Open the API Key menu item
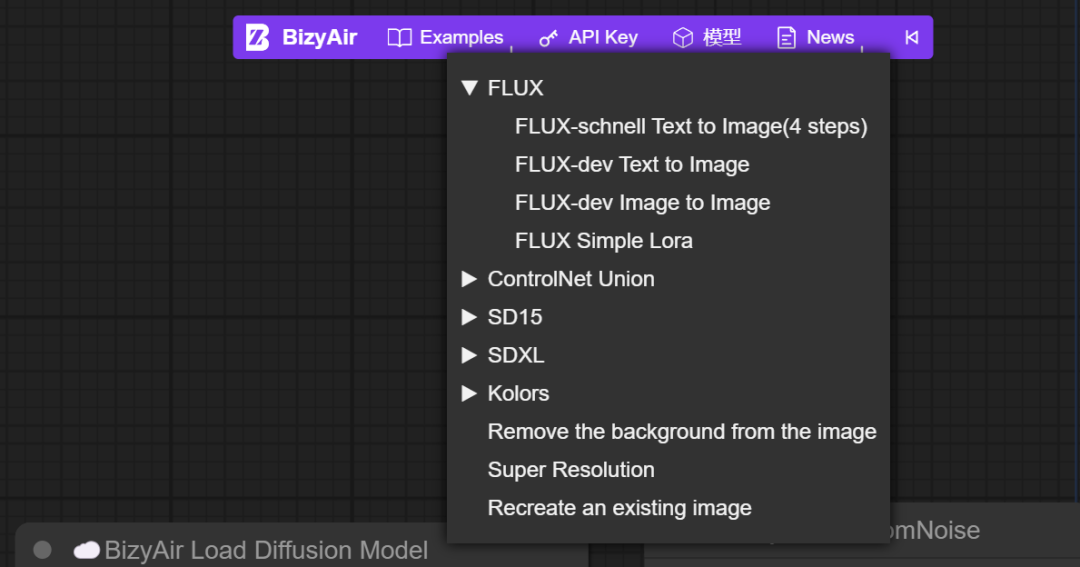 point(588,37)
